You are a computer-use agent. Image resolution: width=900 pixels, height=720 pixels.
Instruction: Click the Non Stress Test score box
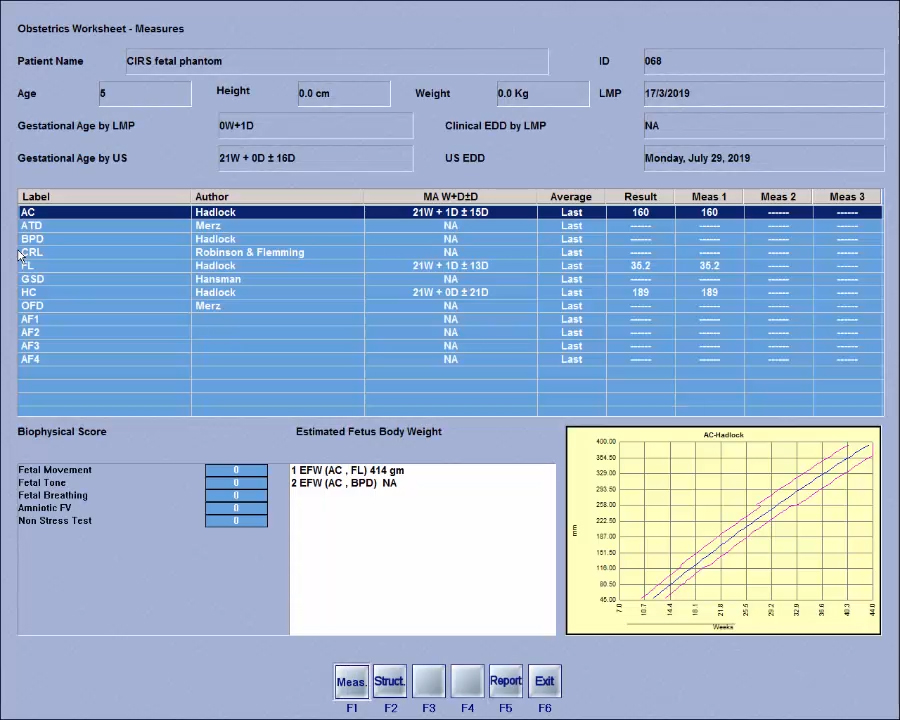point(236,521)
